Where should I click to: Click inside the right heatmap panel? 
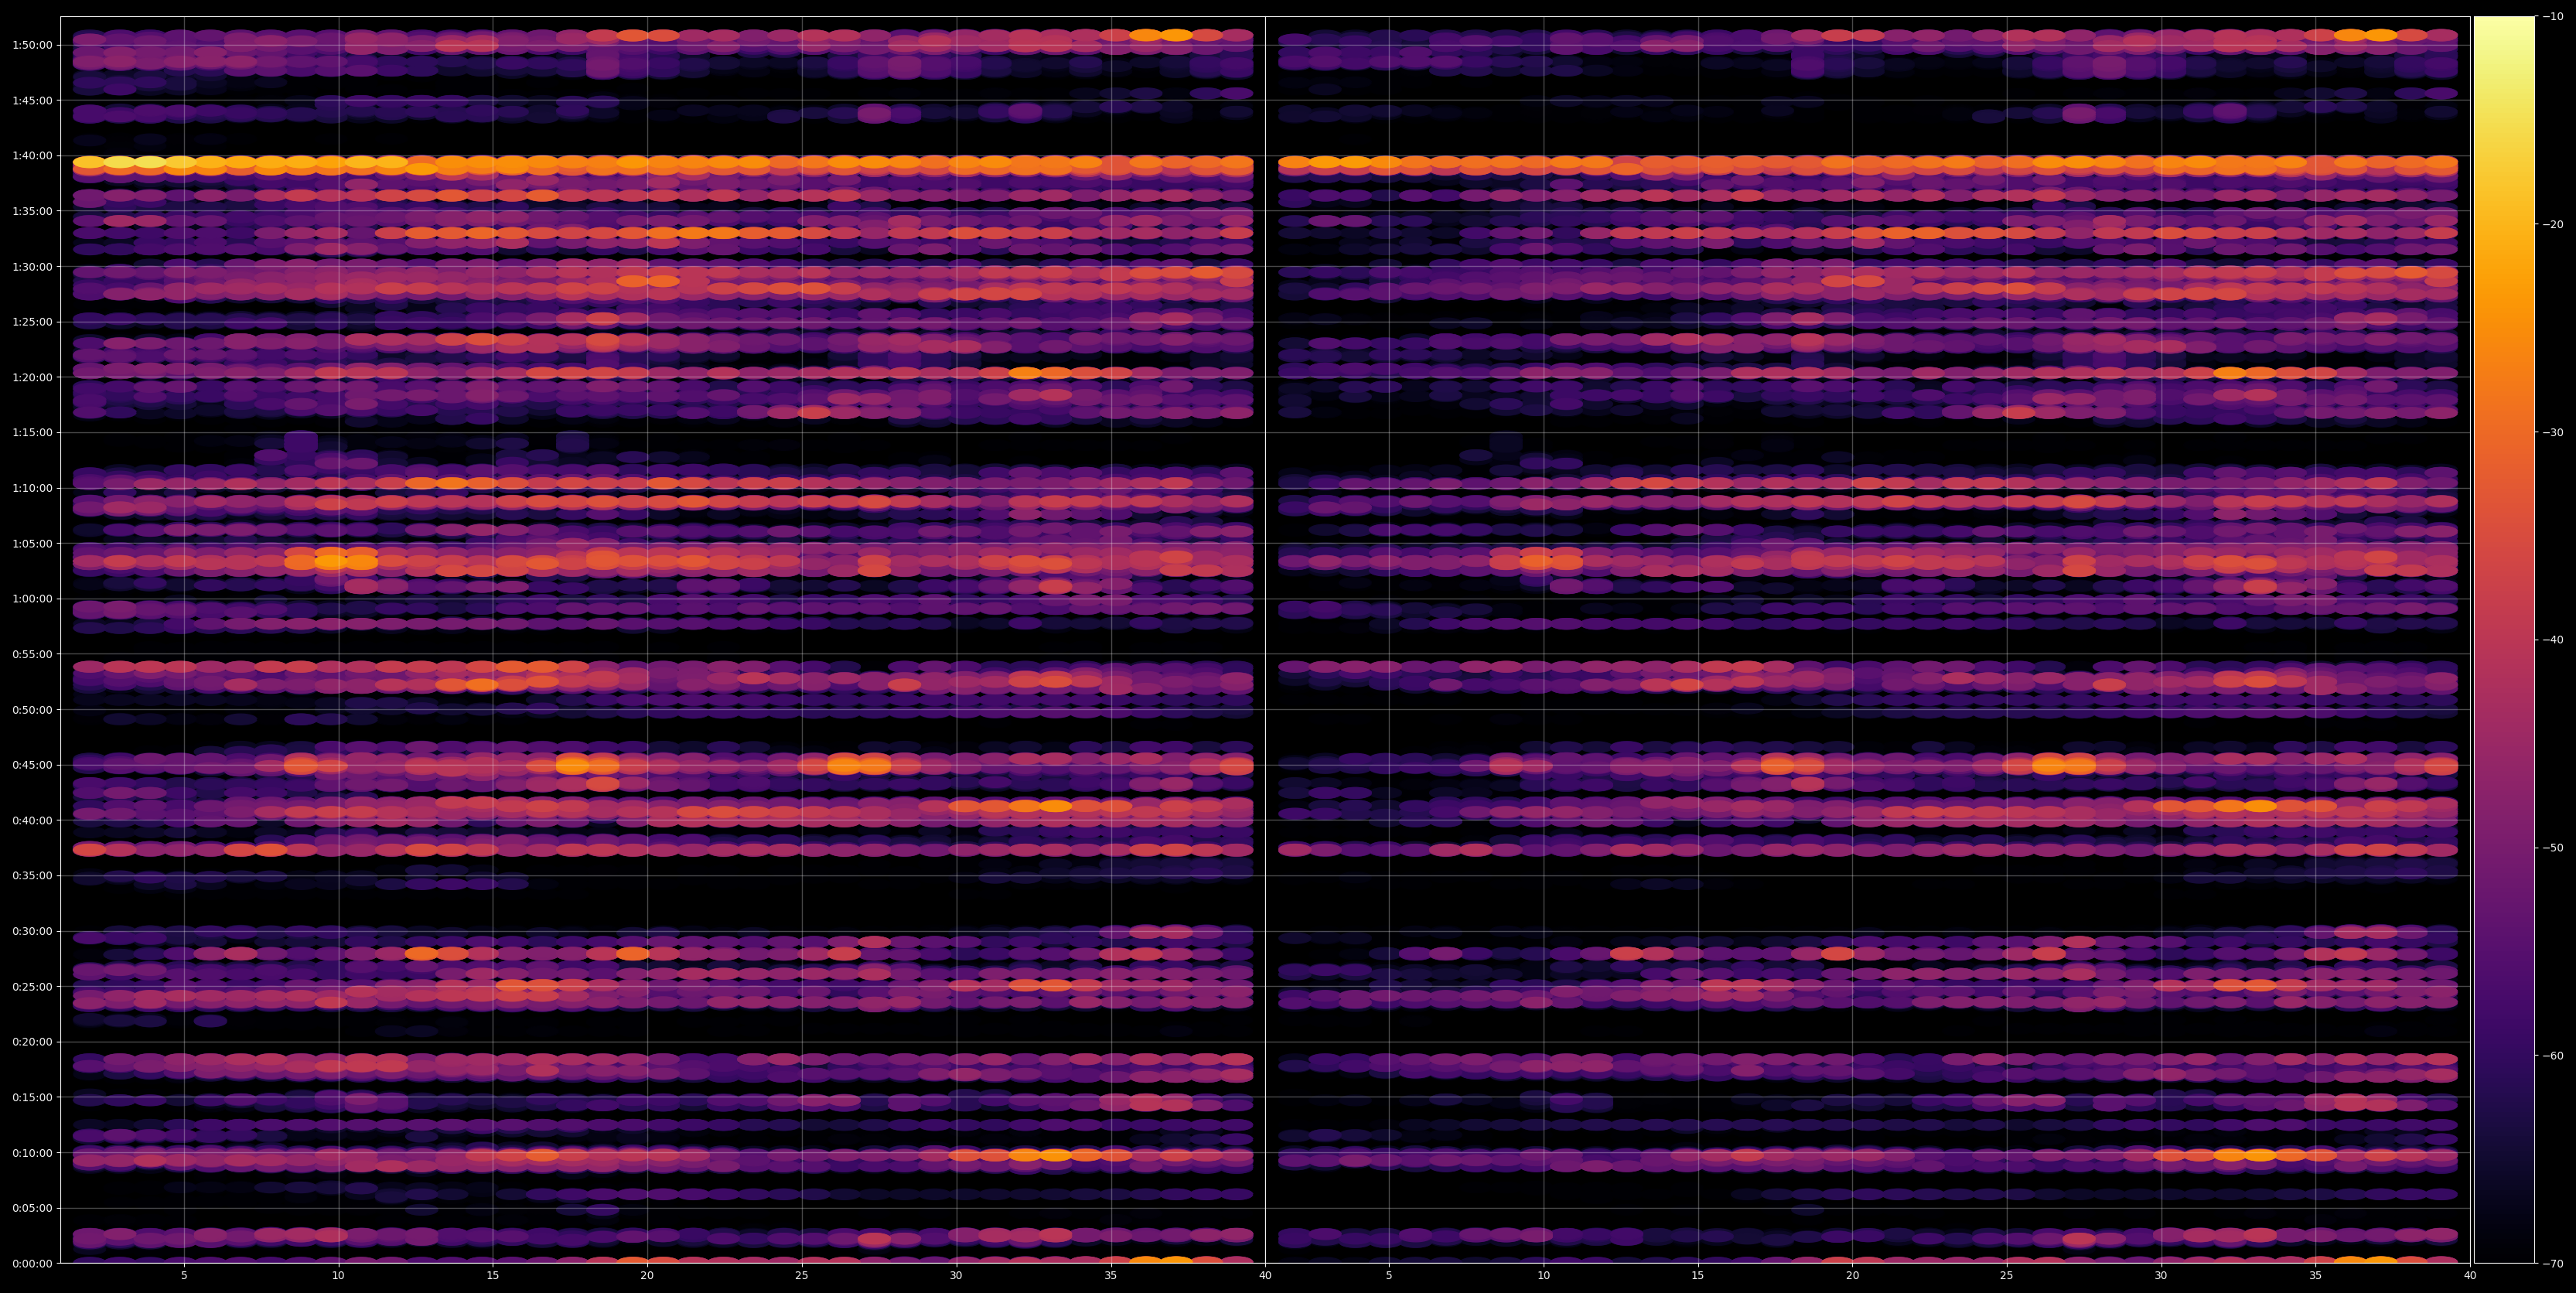click(1868, 640)
